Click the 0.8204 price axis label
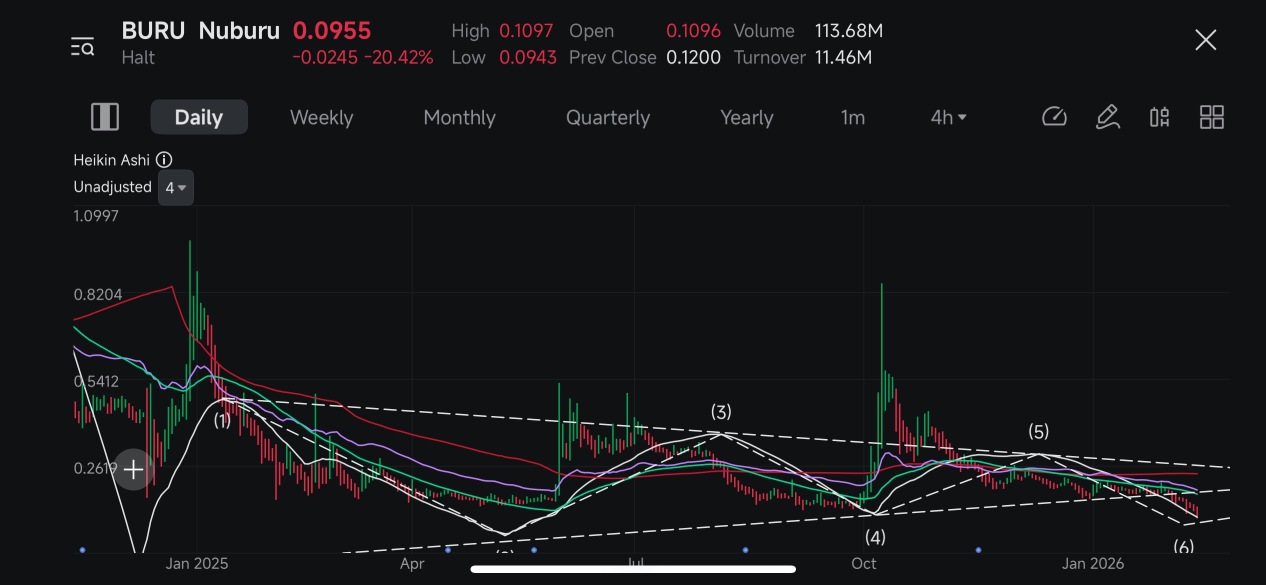Image resolution: width=1266 pixels, height=585 pixels. (x=98, y=295)
